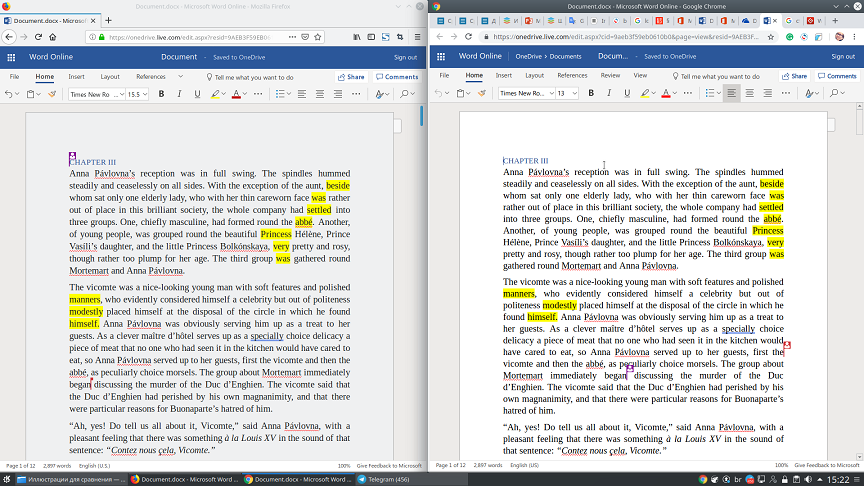
Task: Apply yellow highlighter in Chrome Word window
Action: click(645, 93)
